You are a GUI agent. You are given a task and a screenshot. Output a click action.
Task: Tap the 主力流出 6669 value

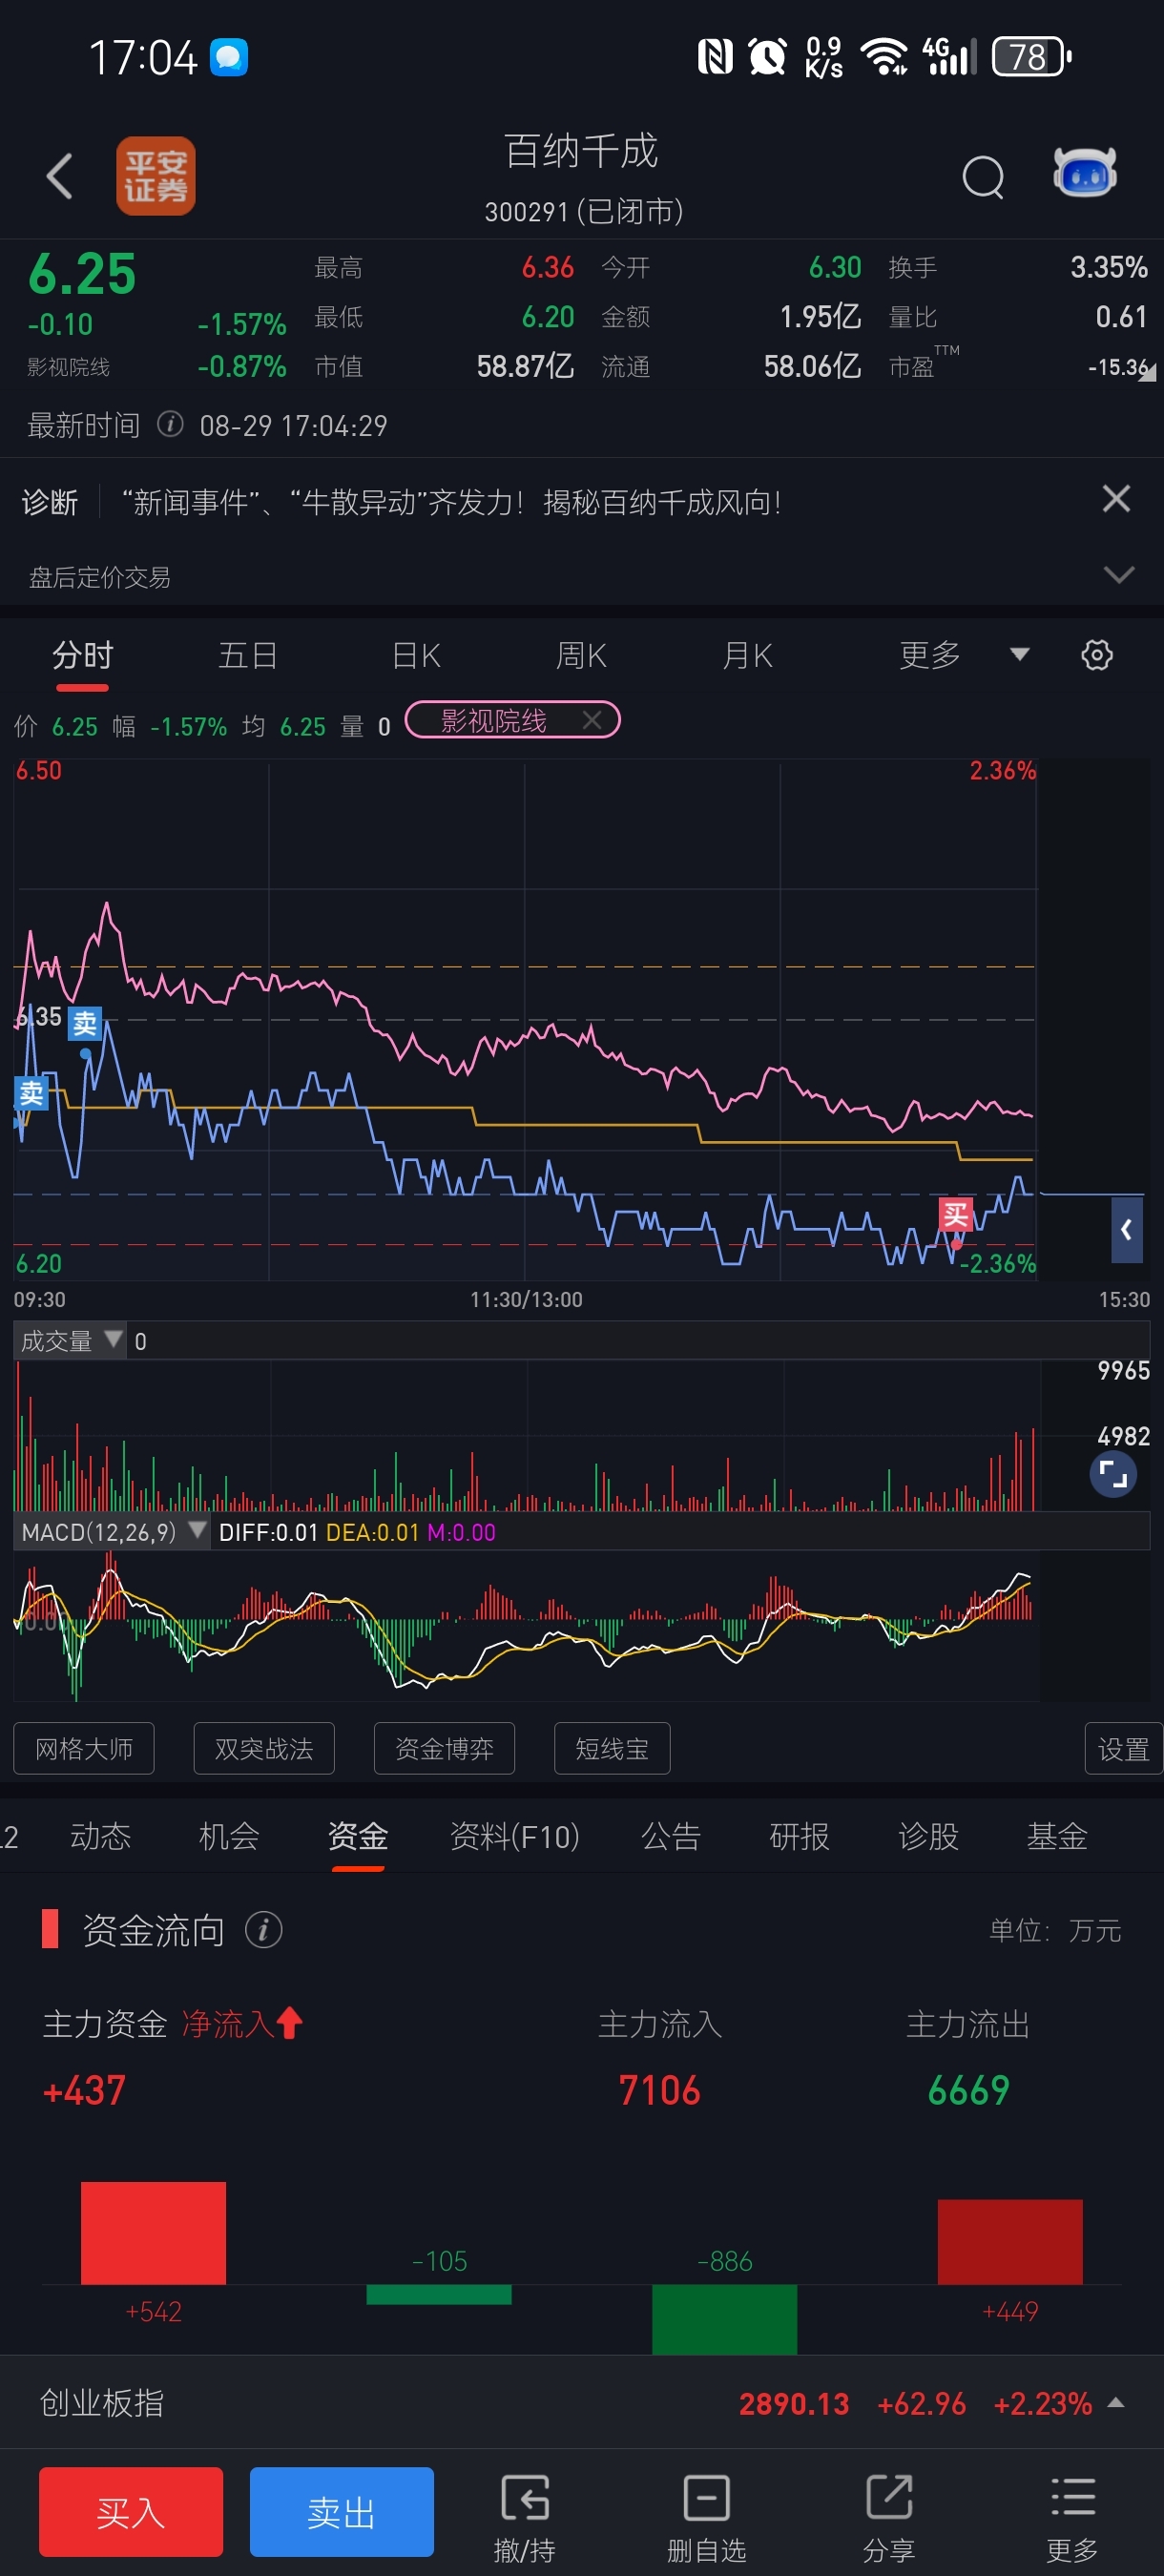click(968, 2091)
